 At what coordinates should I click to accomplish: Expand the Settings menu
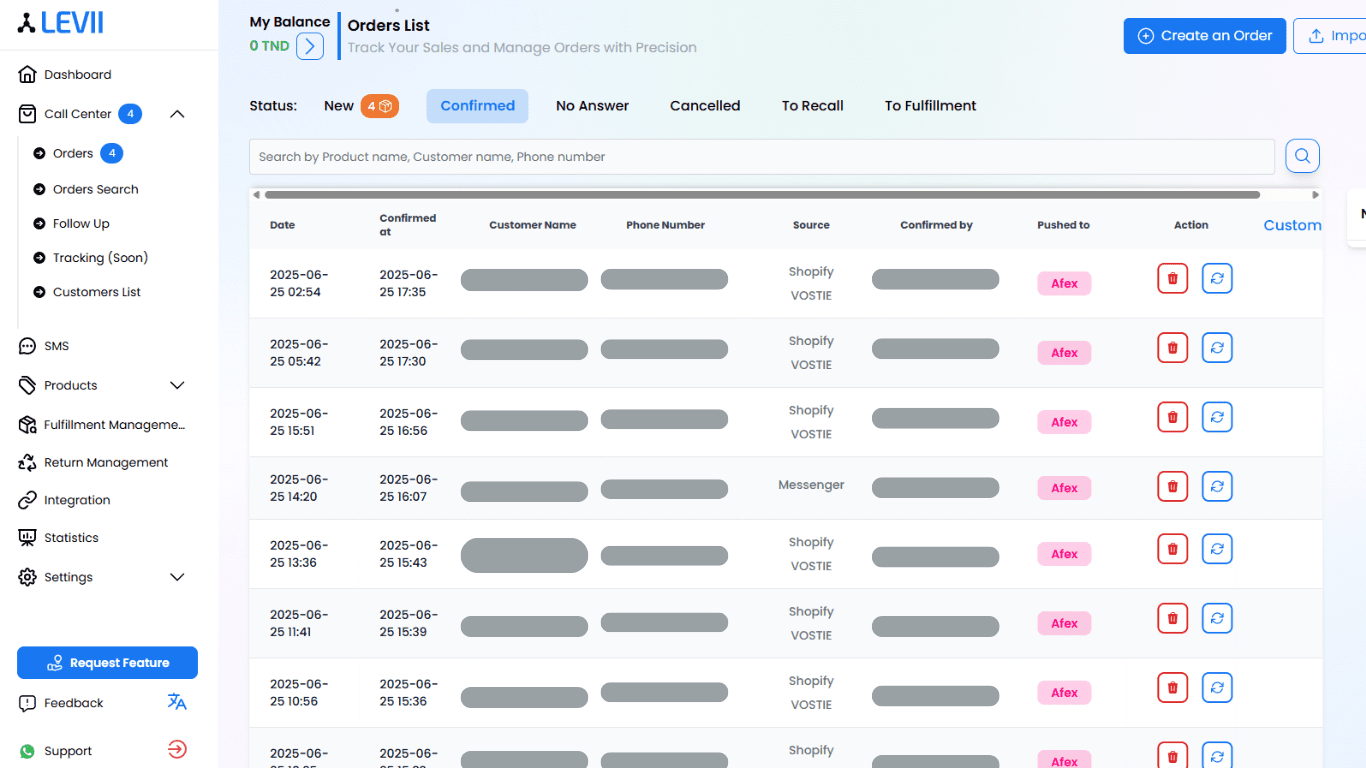(x=177, y=577)
